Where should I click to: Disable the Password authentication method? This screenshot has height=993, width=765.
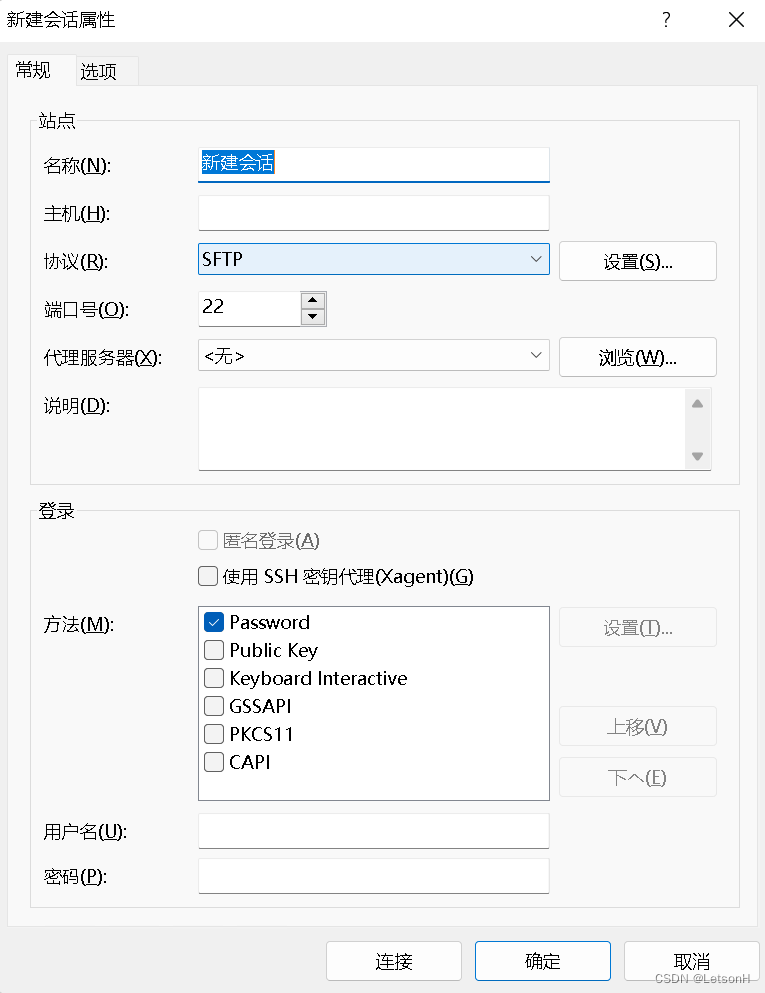pos(214,622)
